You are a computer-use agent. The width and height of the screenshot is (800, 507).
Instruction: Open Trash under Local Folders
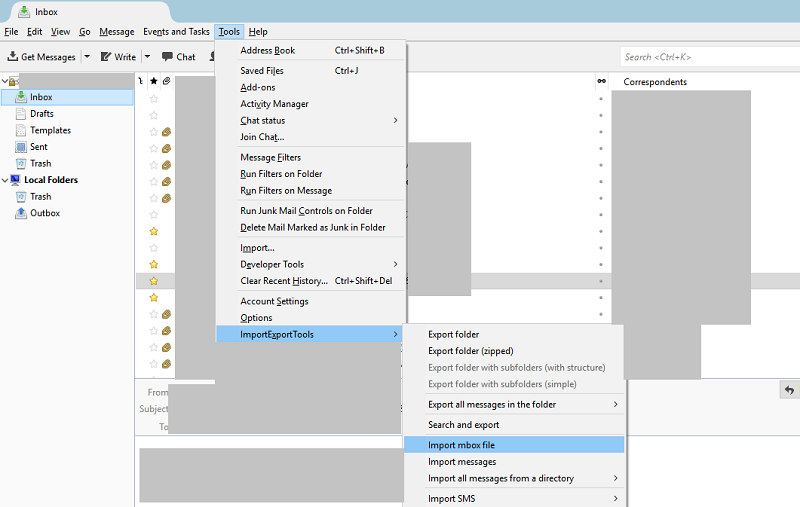coord(40,197)
